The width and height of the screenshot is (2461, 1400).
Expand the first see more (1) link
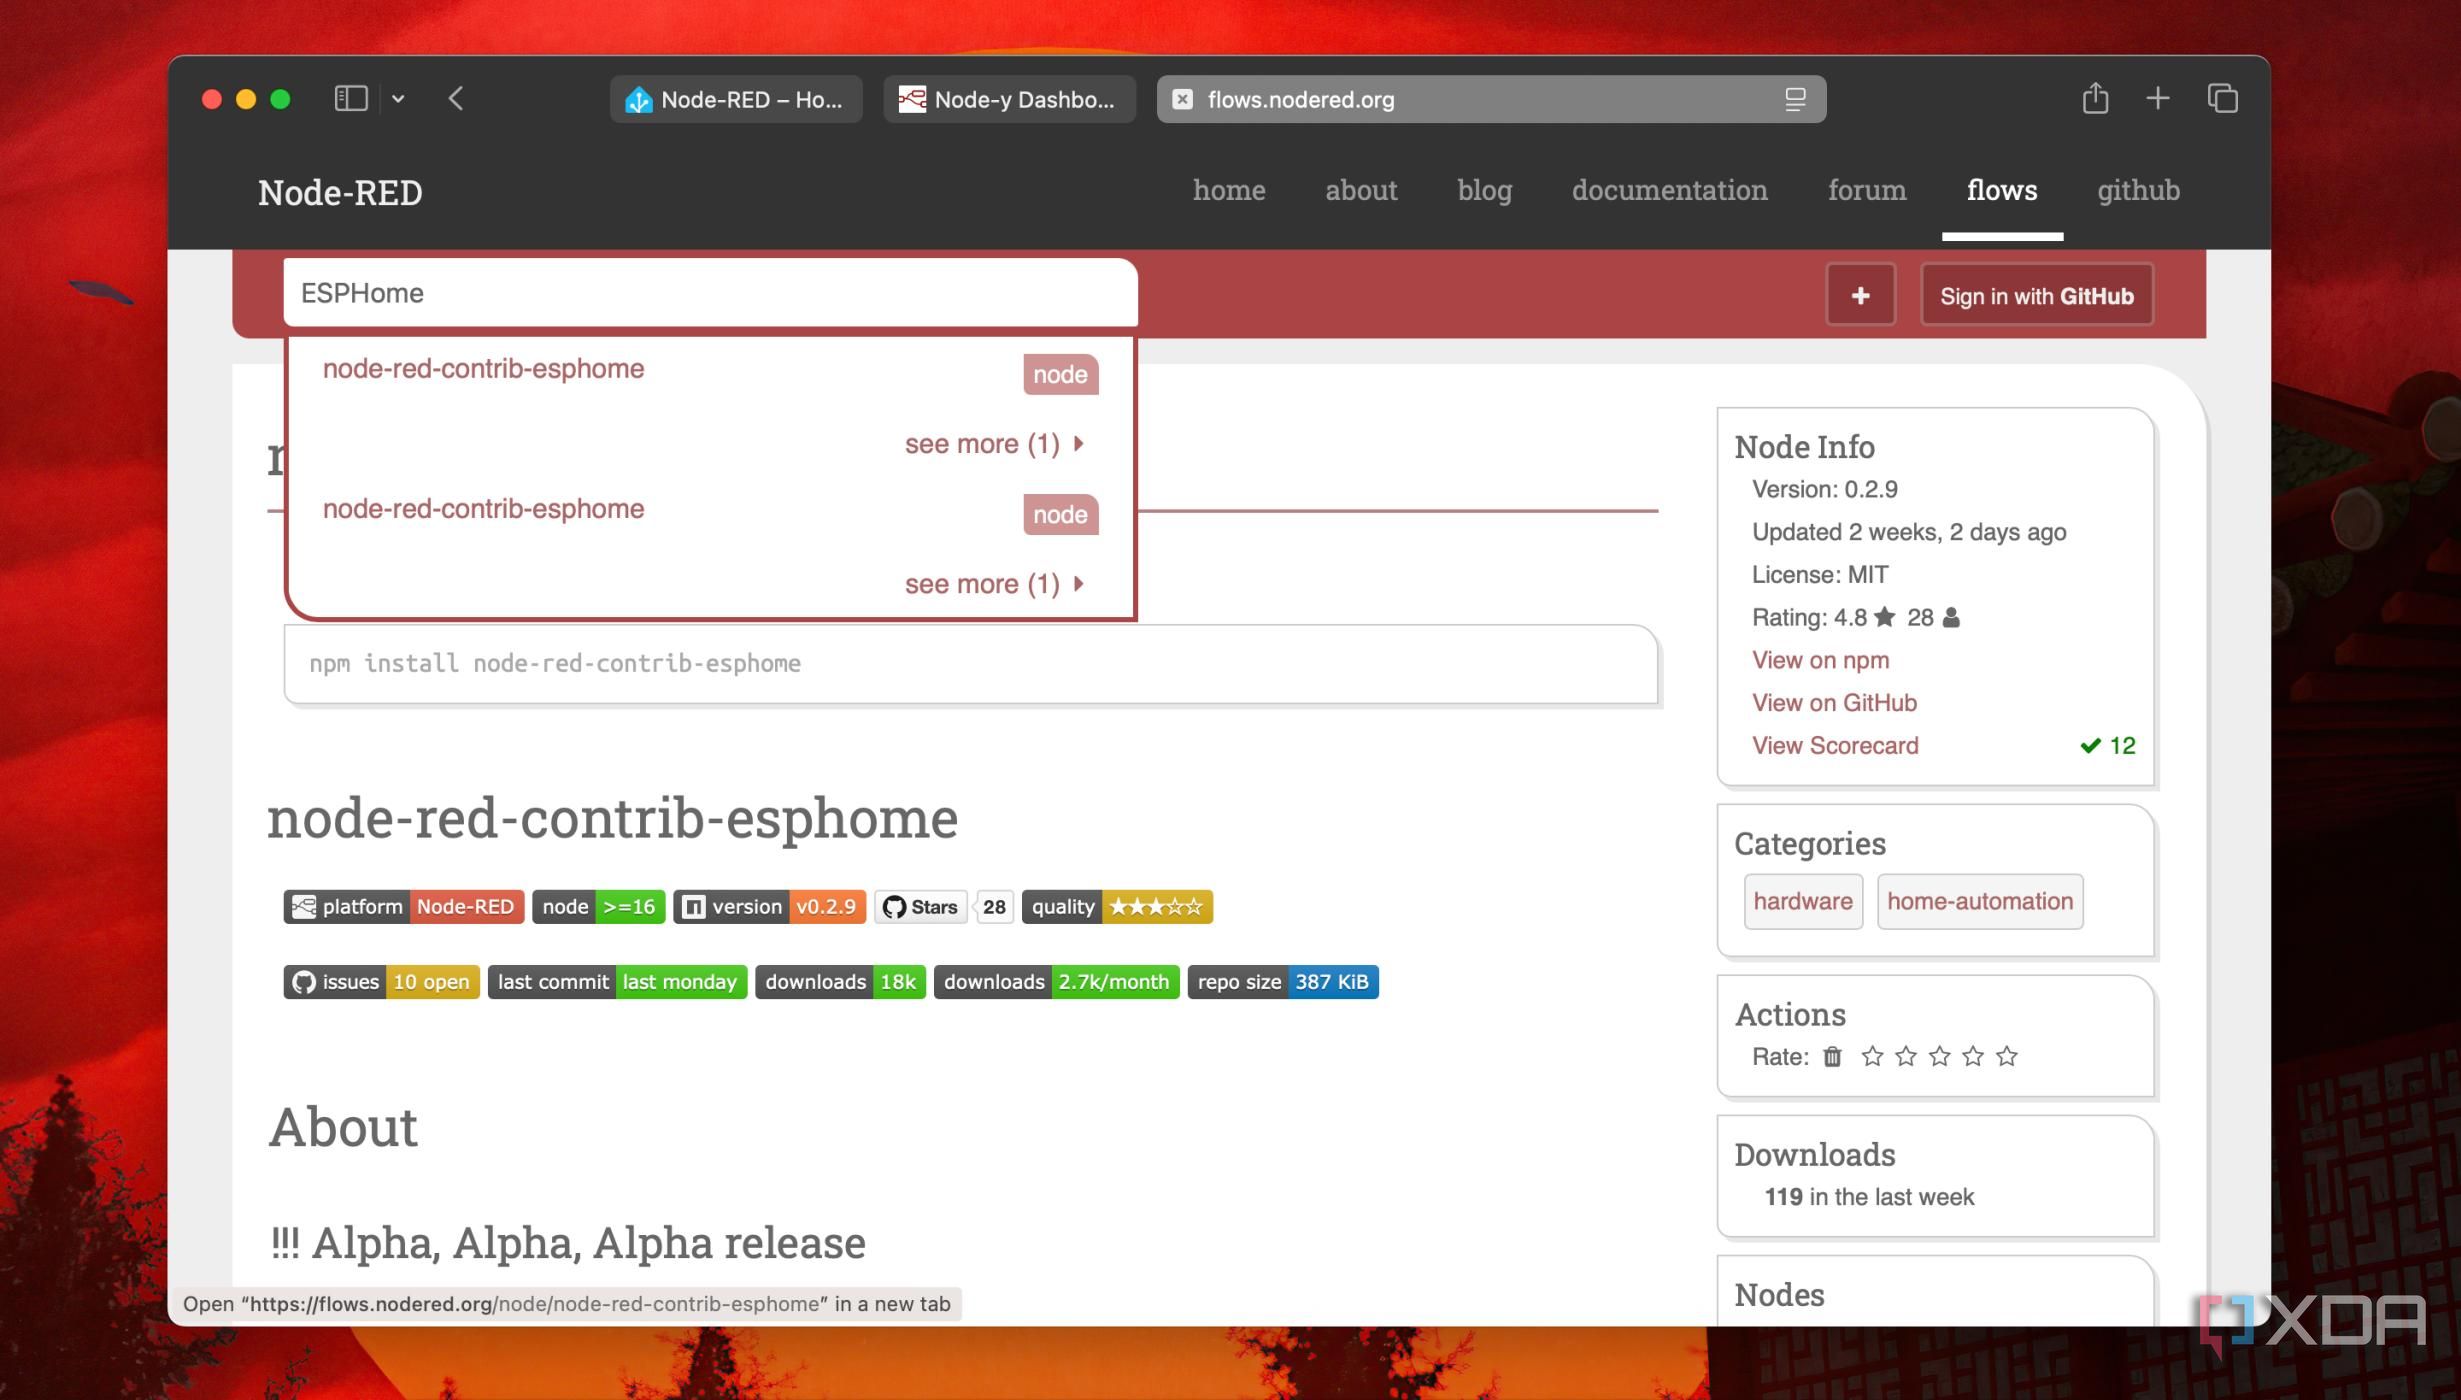pyautogui.click(x=994, y=444)
